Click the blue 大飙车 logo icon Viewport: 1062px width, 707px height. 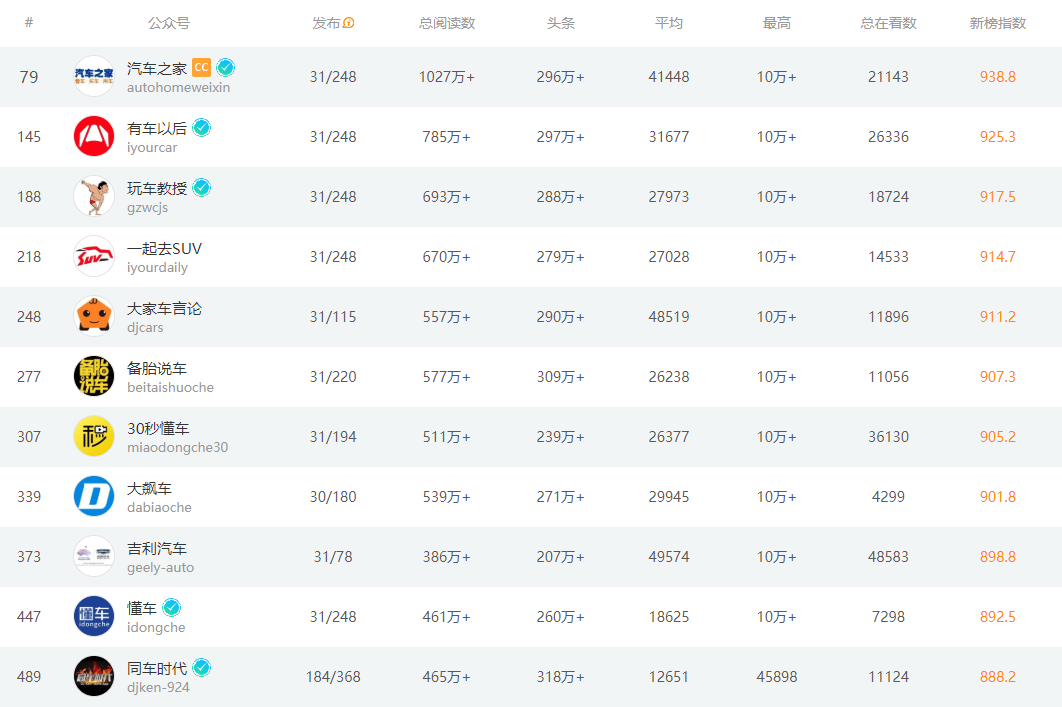[94, 497]
